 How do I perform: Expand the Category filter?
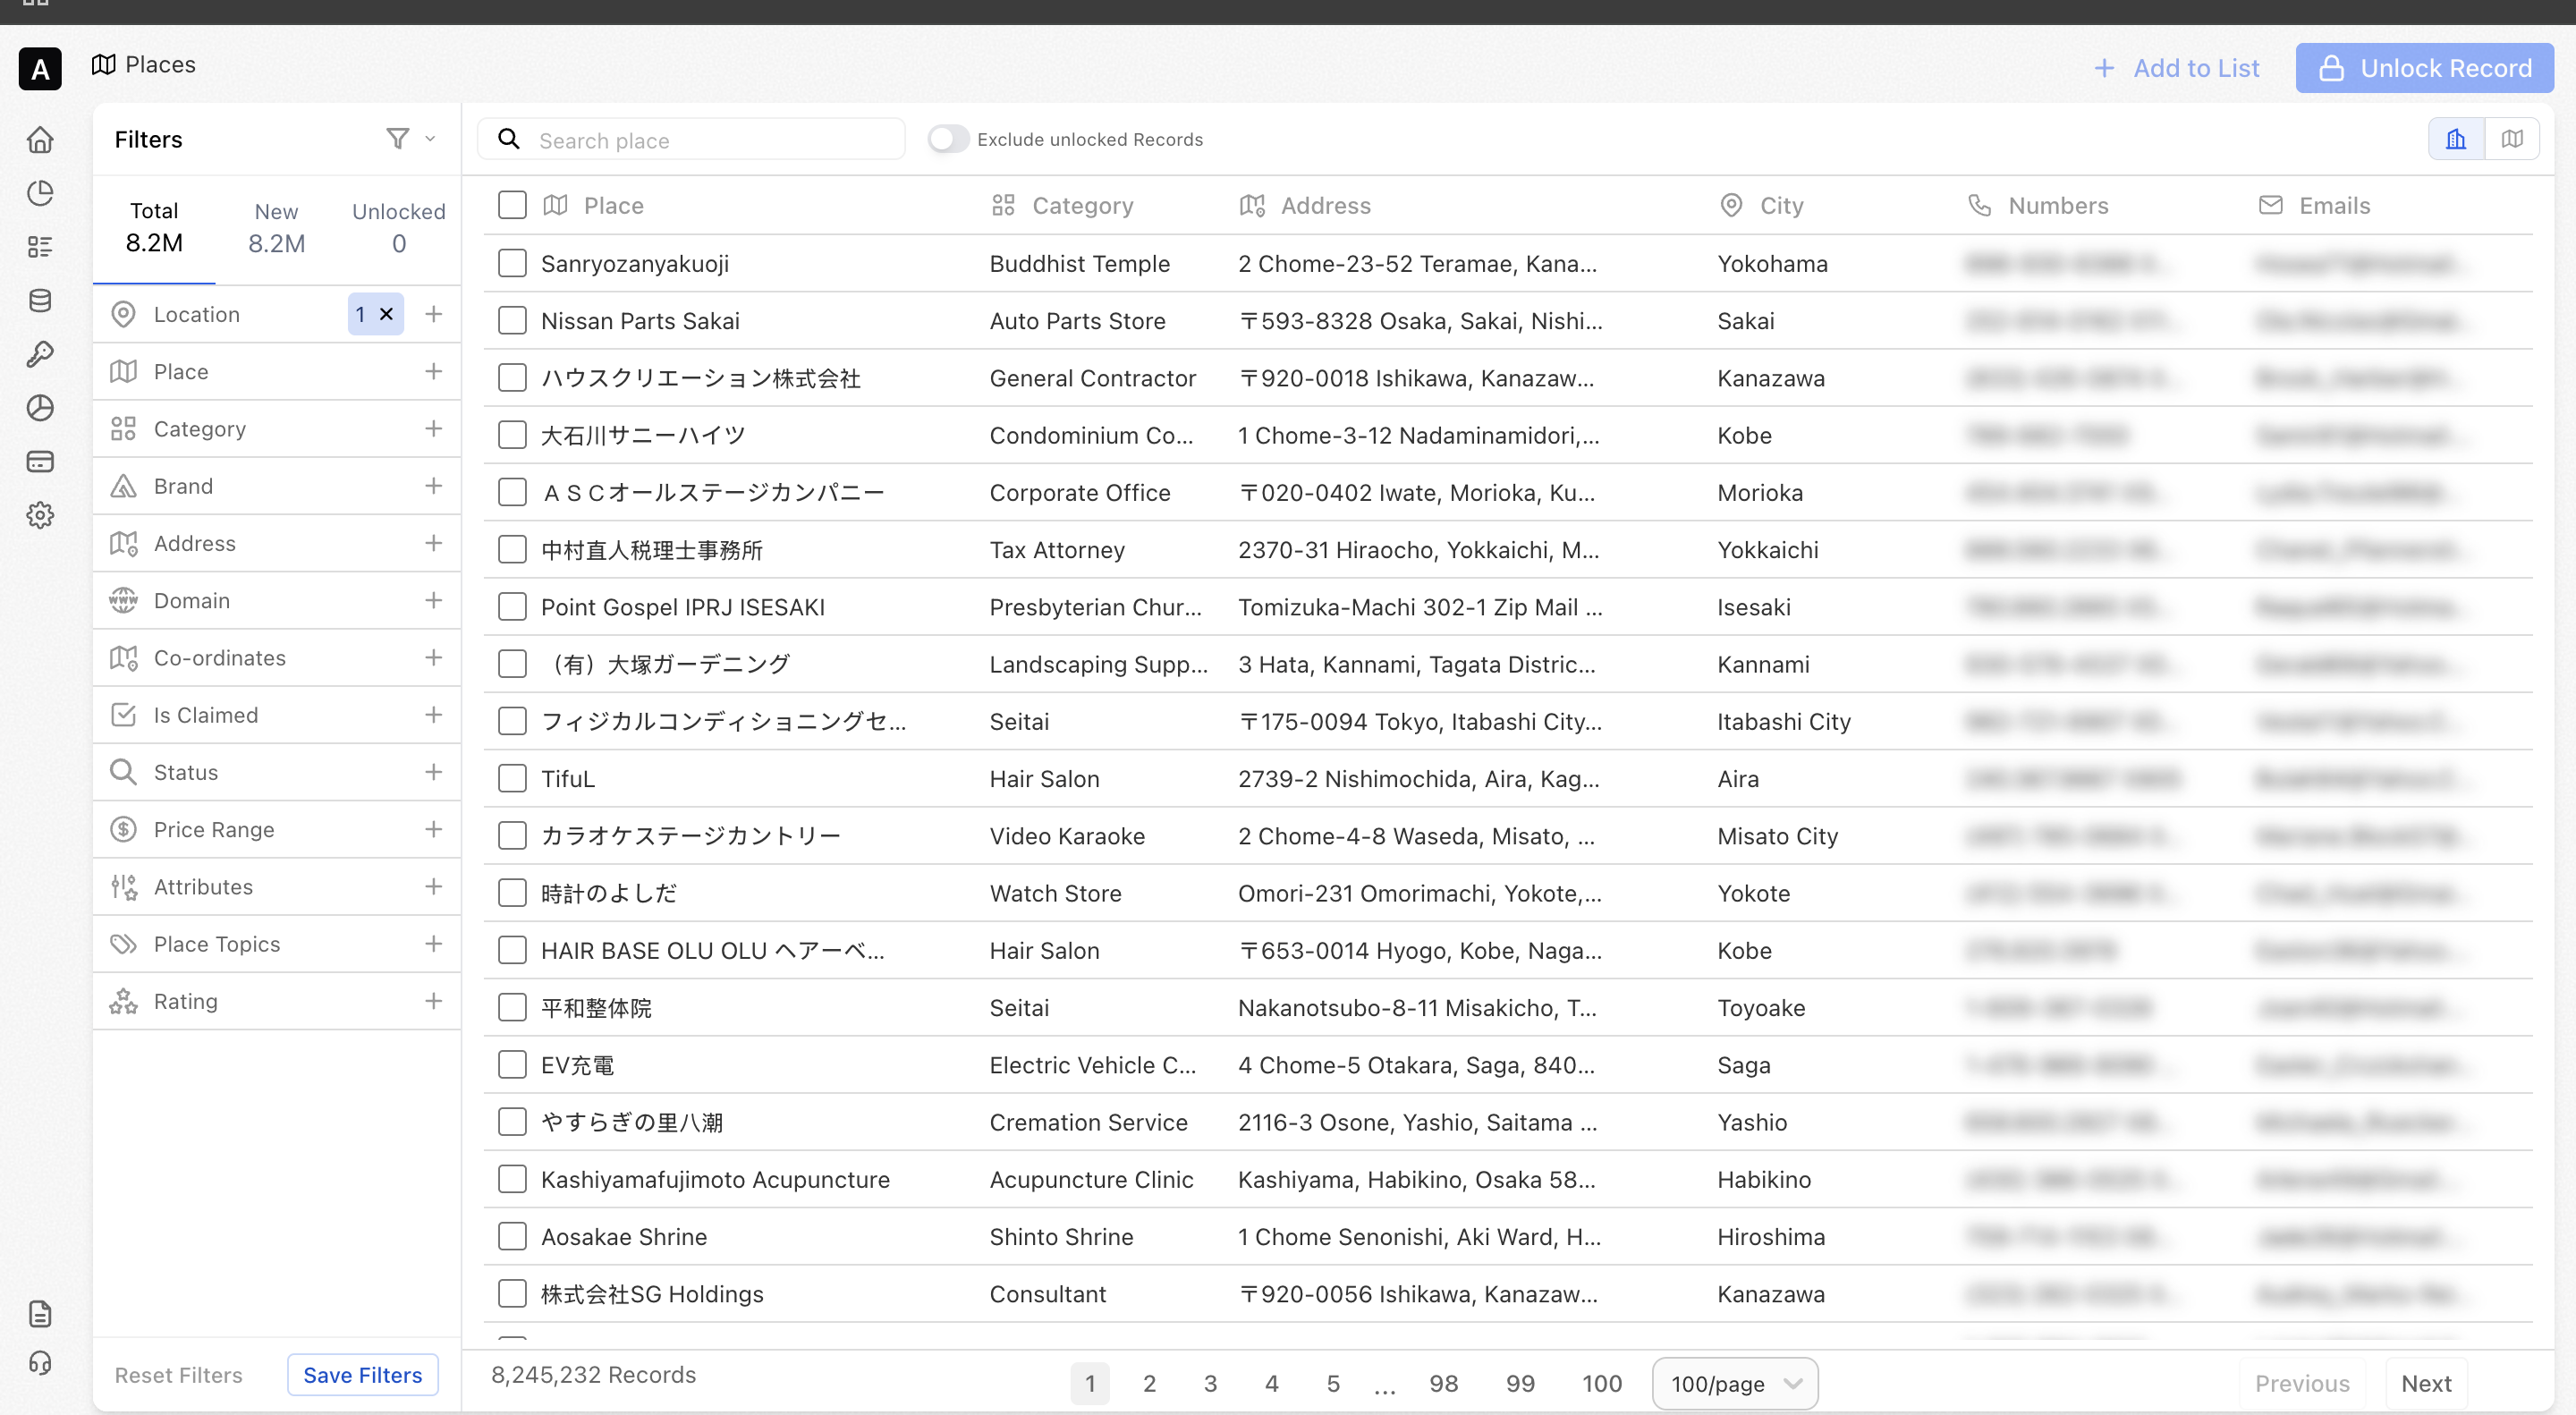point(433,428)
